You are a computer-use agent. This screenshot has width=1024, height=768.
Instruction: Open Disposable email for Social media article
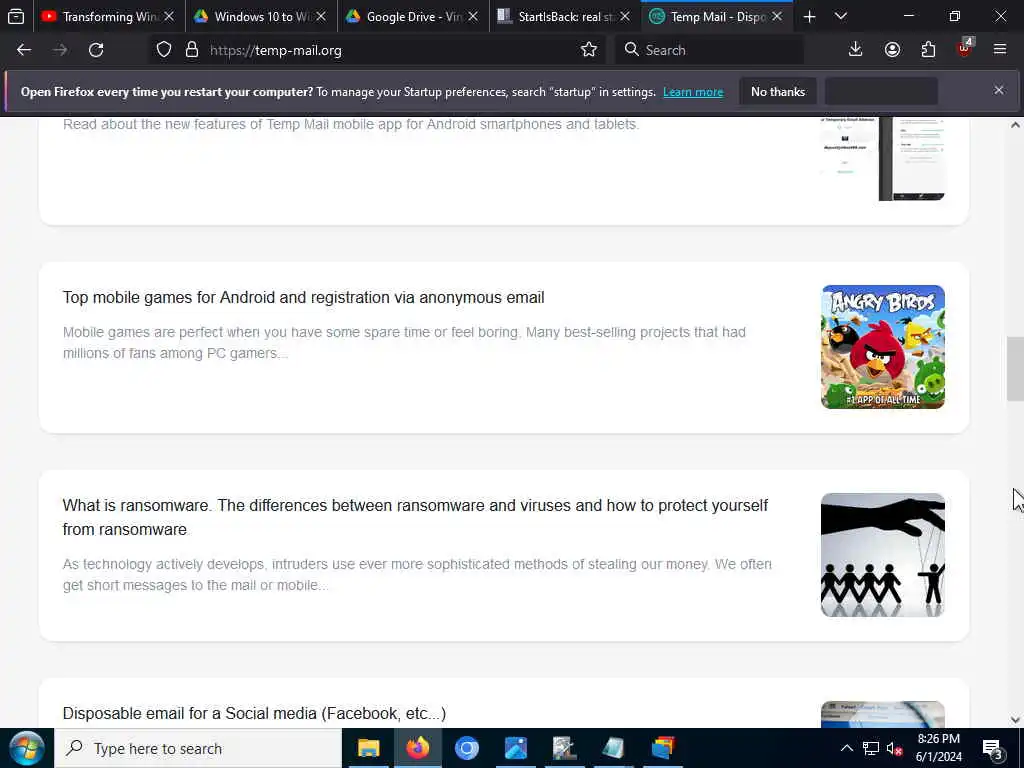pyautogui.click(x=254, y=713)
